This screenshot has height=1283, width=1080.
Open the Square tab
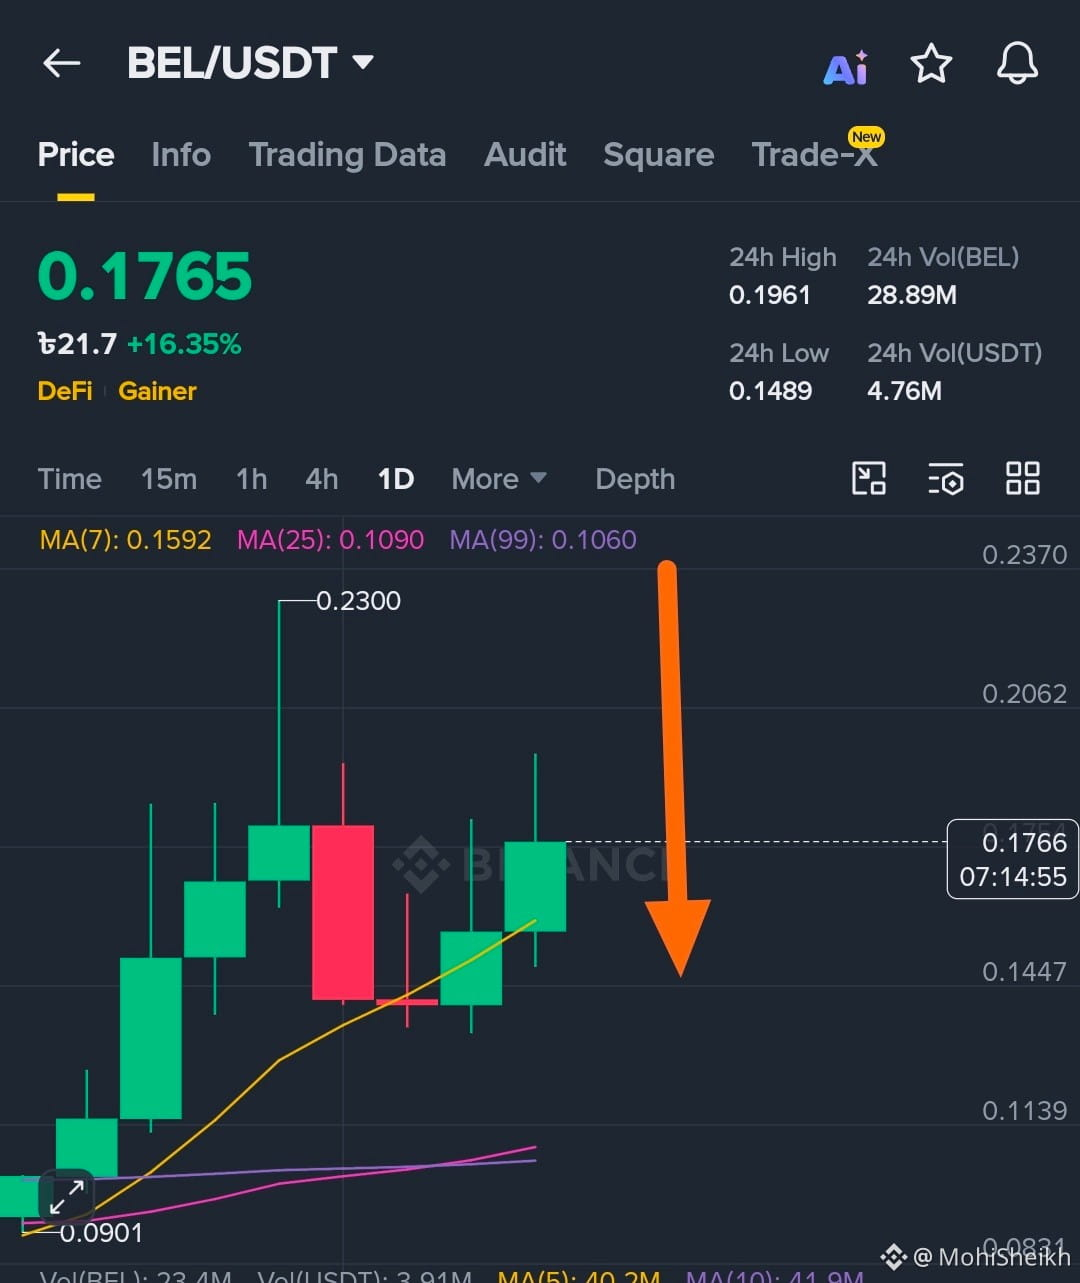(x=659, y=155)
